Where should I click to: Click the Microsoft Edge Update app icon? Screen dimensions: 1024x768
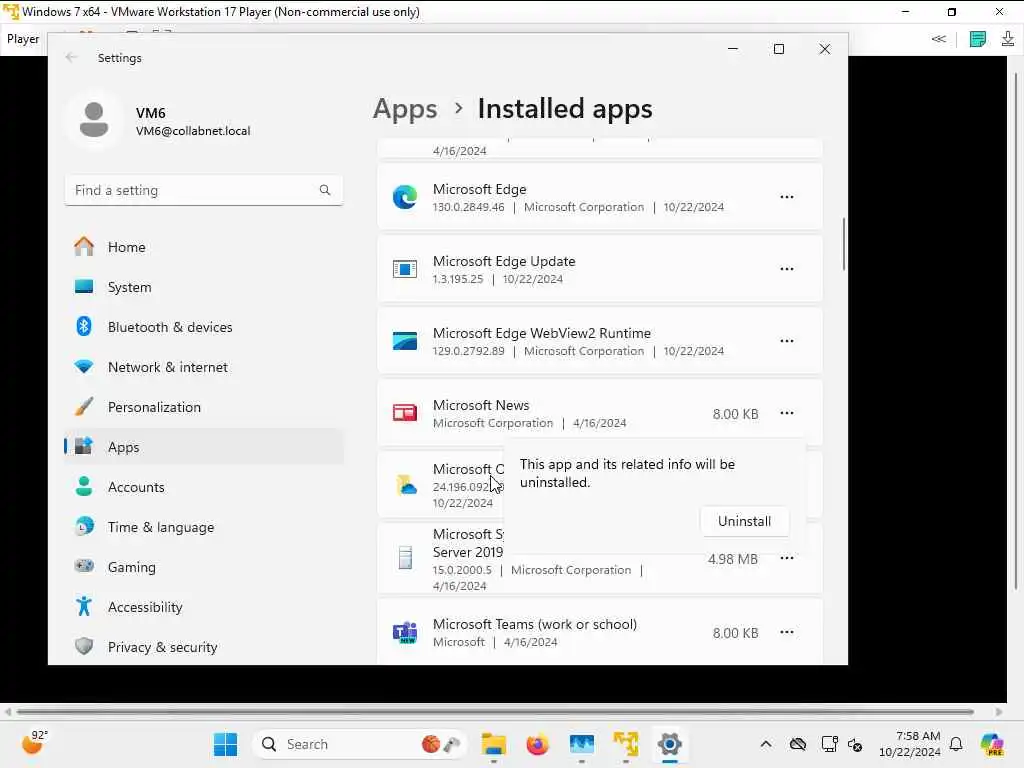pyautogui.click(x=405, y=269)
